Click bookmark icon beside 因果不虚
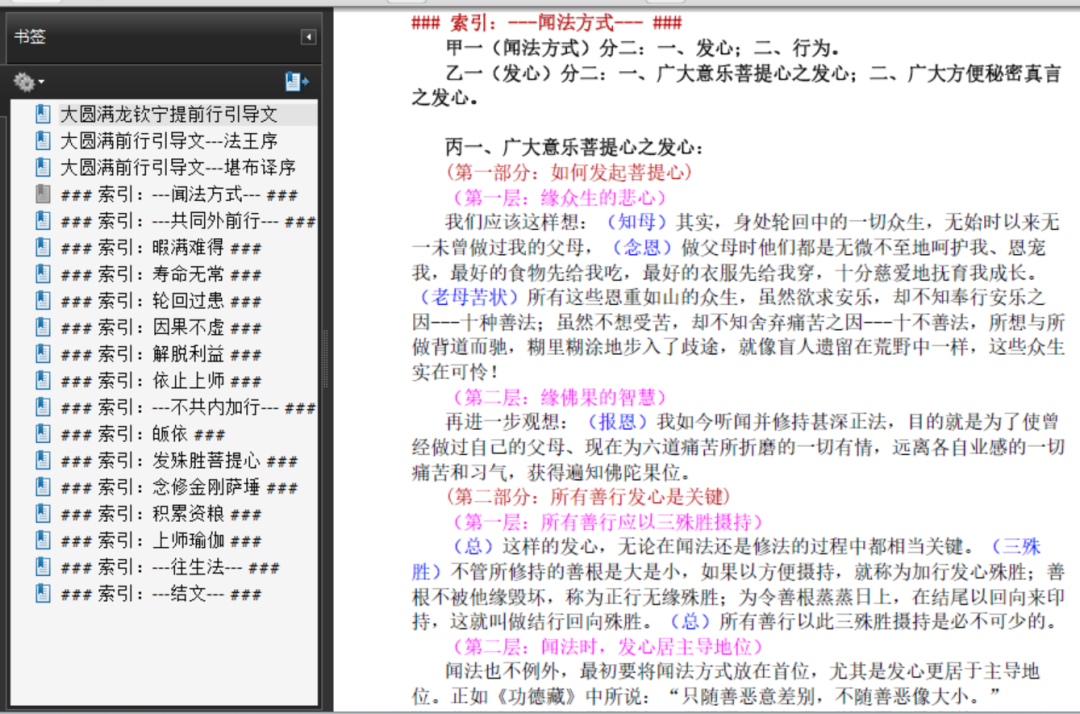 [x=43, y=327]
